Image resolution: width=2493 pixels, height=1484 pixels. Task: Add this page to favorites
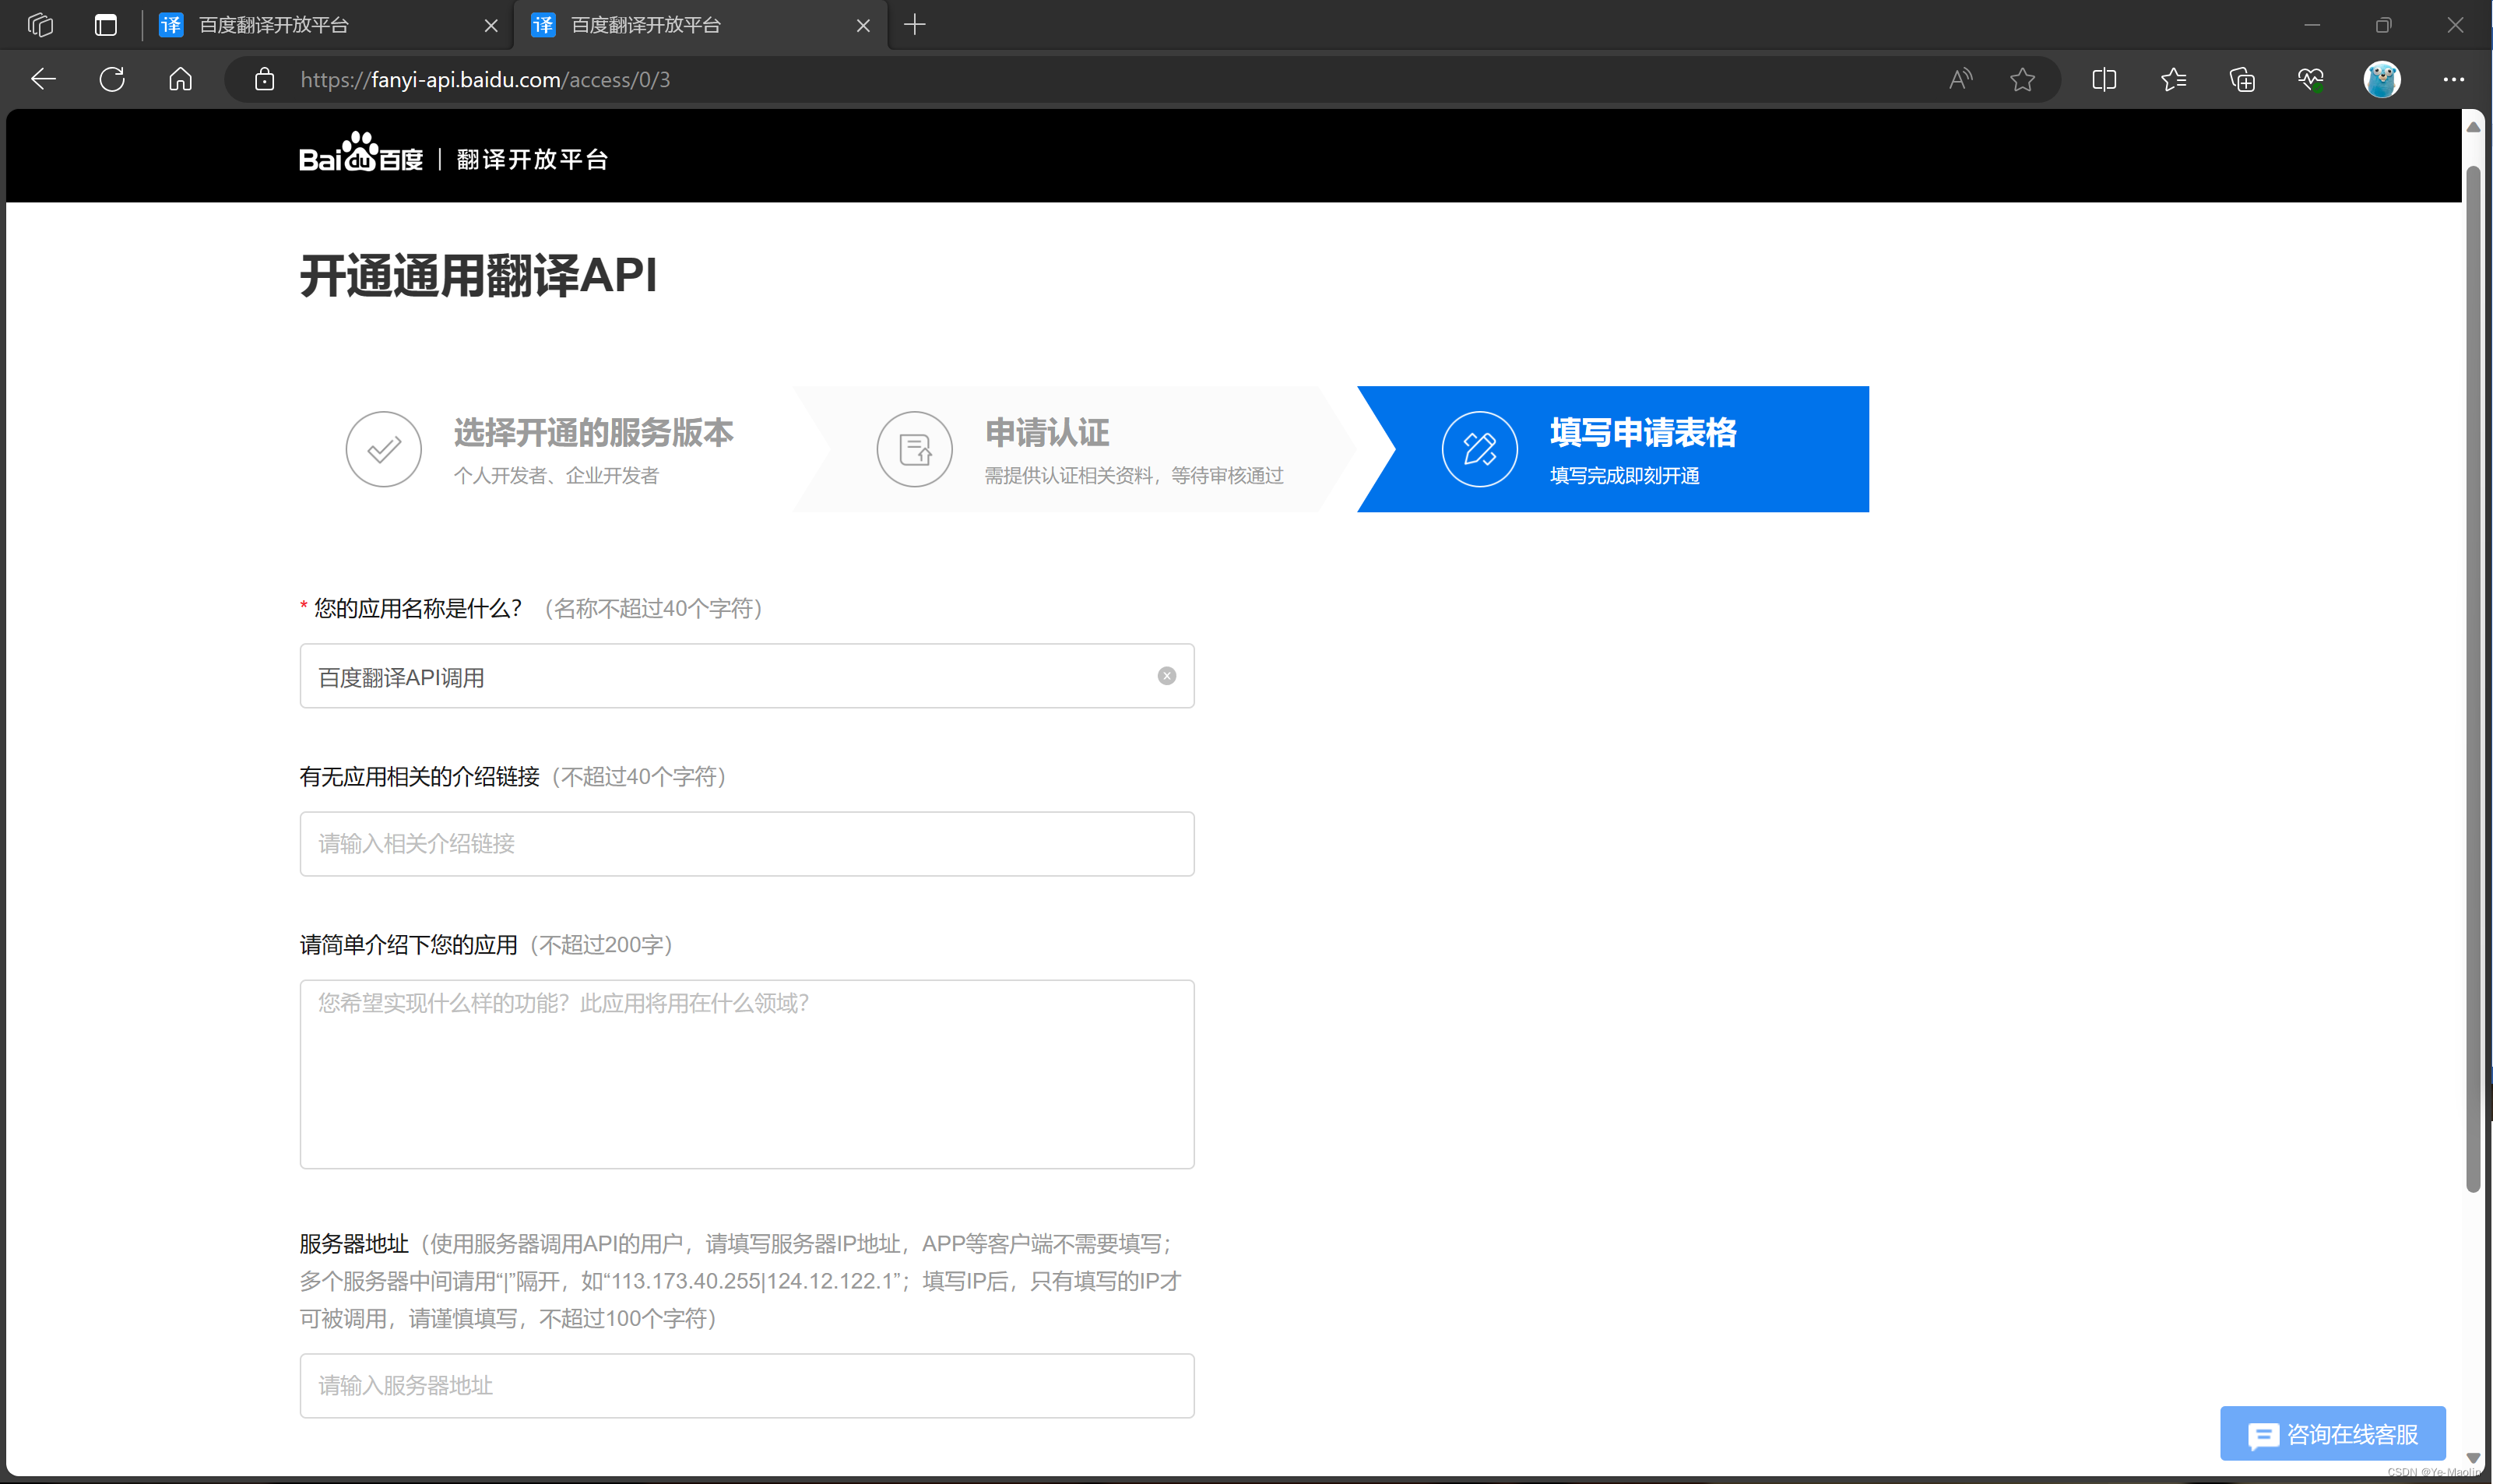pyautogui.click(x=2022, y=79)
